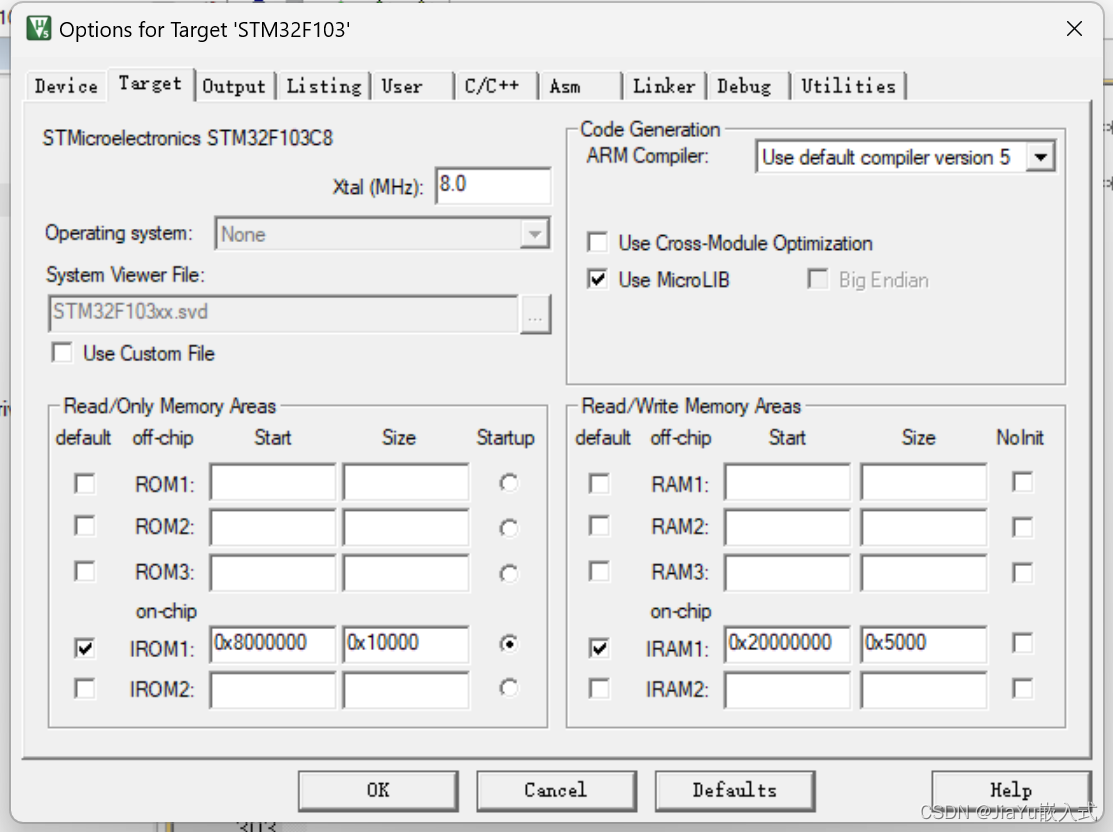Image resolution: width=1113 pixels, height=832 pixels.
Task: Click the ROM1 Size field
Action: click(405, 483)
